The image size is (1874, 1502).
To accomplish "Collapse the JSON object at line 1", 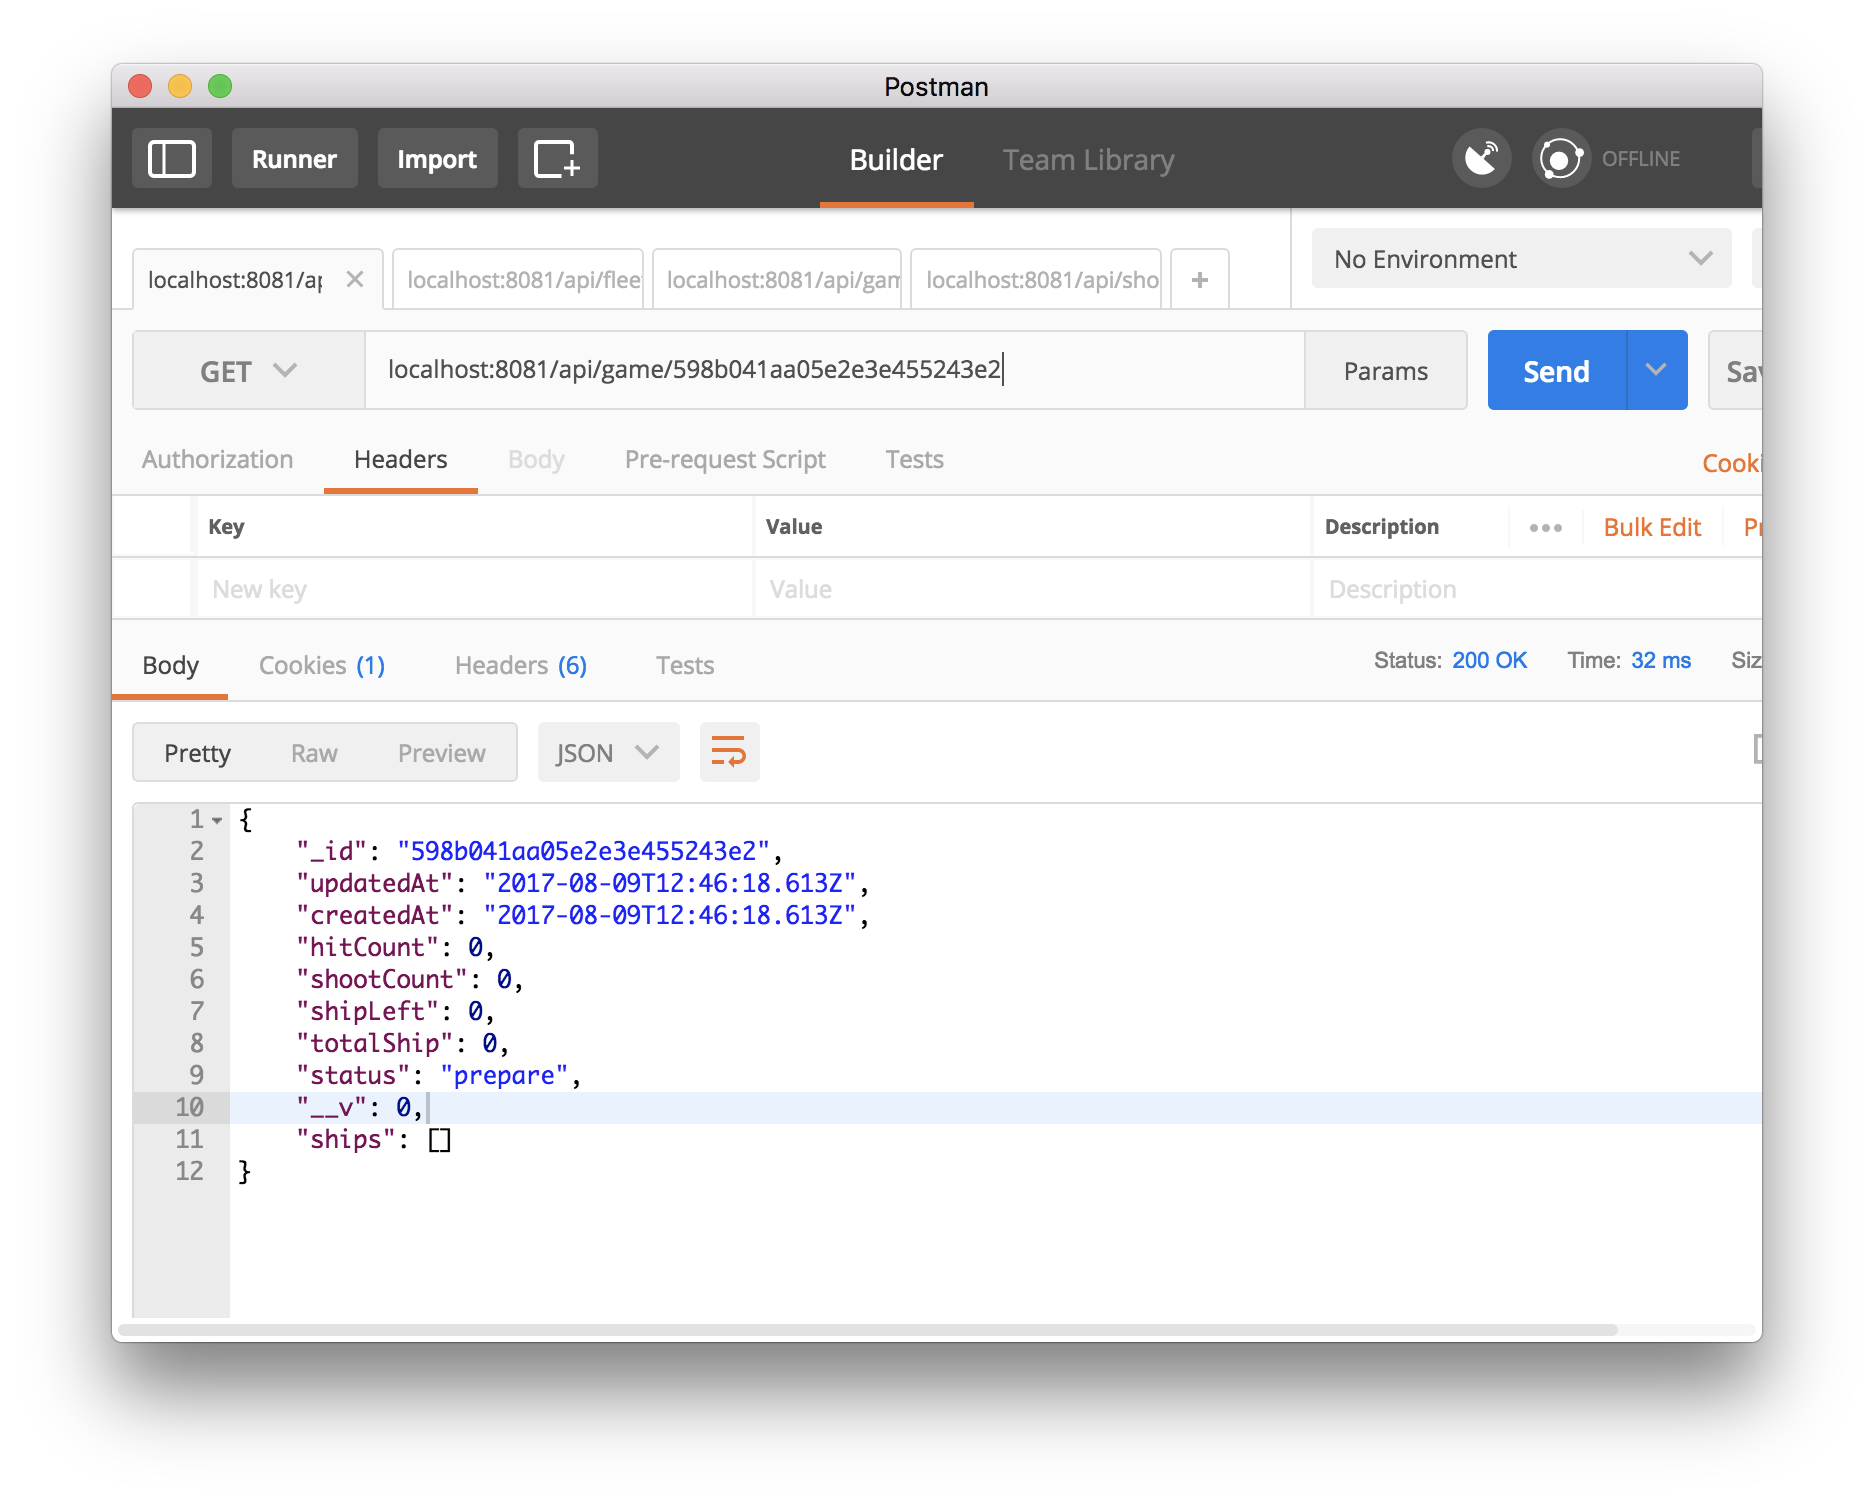I will pyautogui.click(x=217, y=820).
